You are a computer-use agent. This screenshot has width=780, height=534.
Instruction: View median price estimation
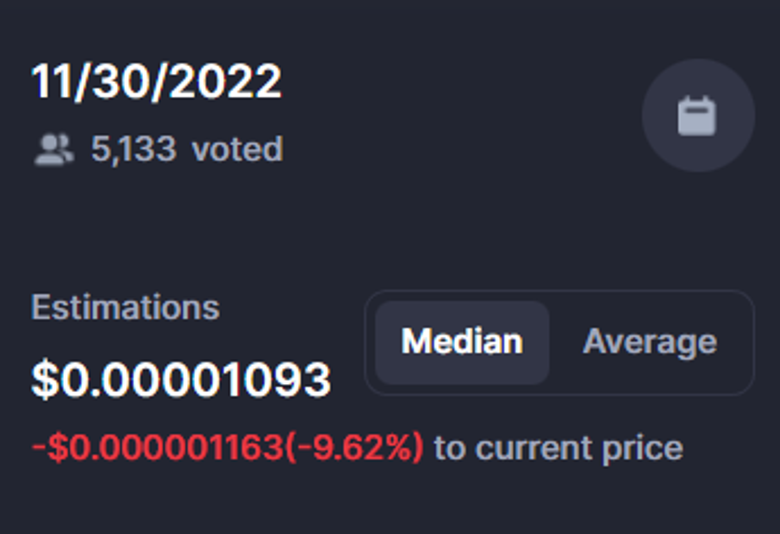(461, 342)
